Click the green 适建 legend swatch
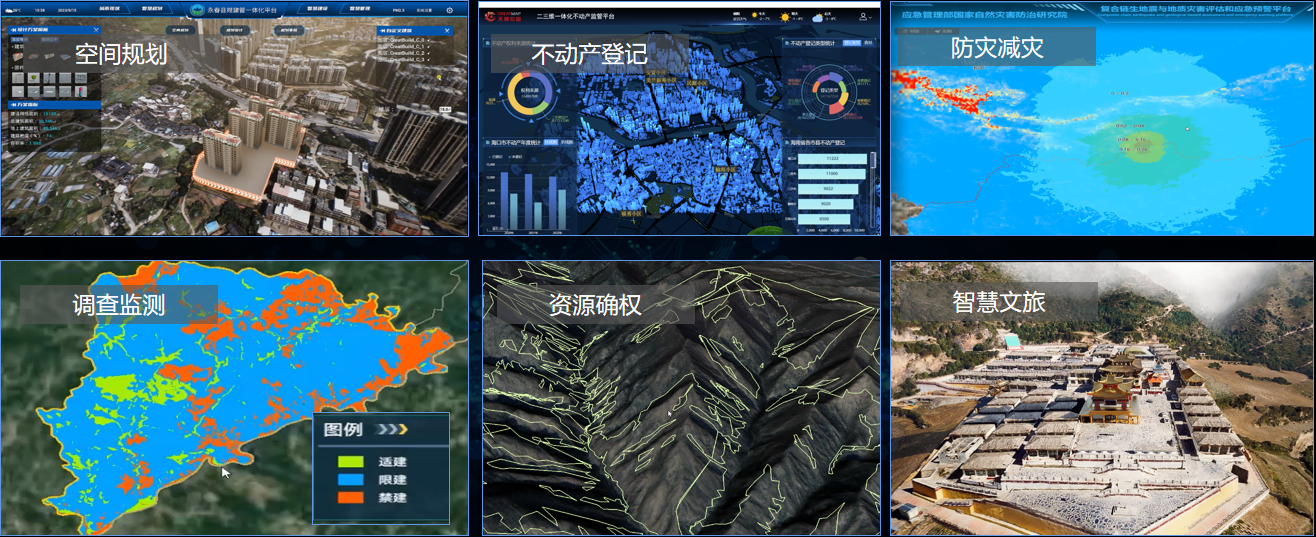 [x=350, y=463]
